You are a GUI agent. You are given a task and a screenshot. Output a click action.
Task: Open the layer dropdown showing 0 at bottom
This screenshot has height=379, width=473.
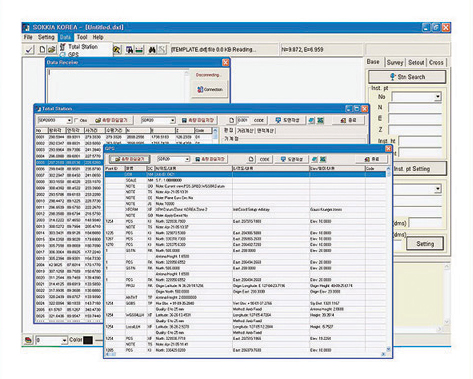[64, 340]
